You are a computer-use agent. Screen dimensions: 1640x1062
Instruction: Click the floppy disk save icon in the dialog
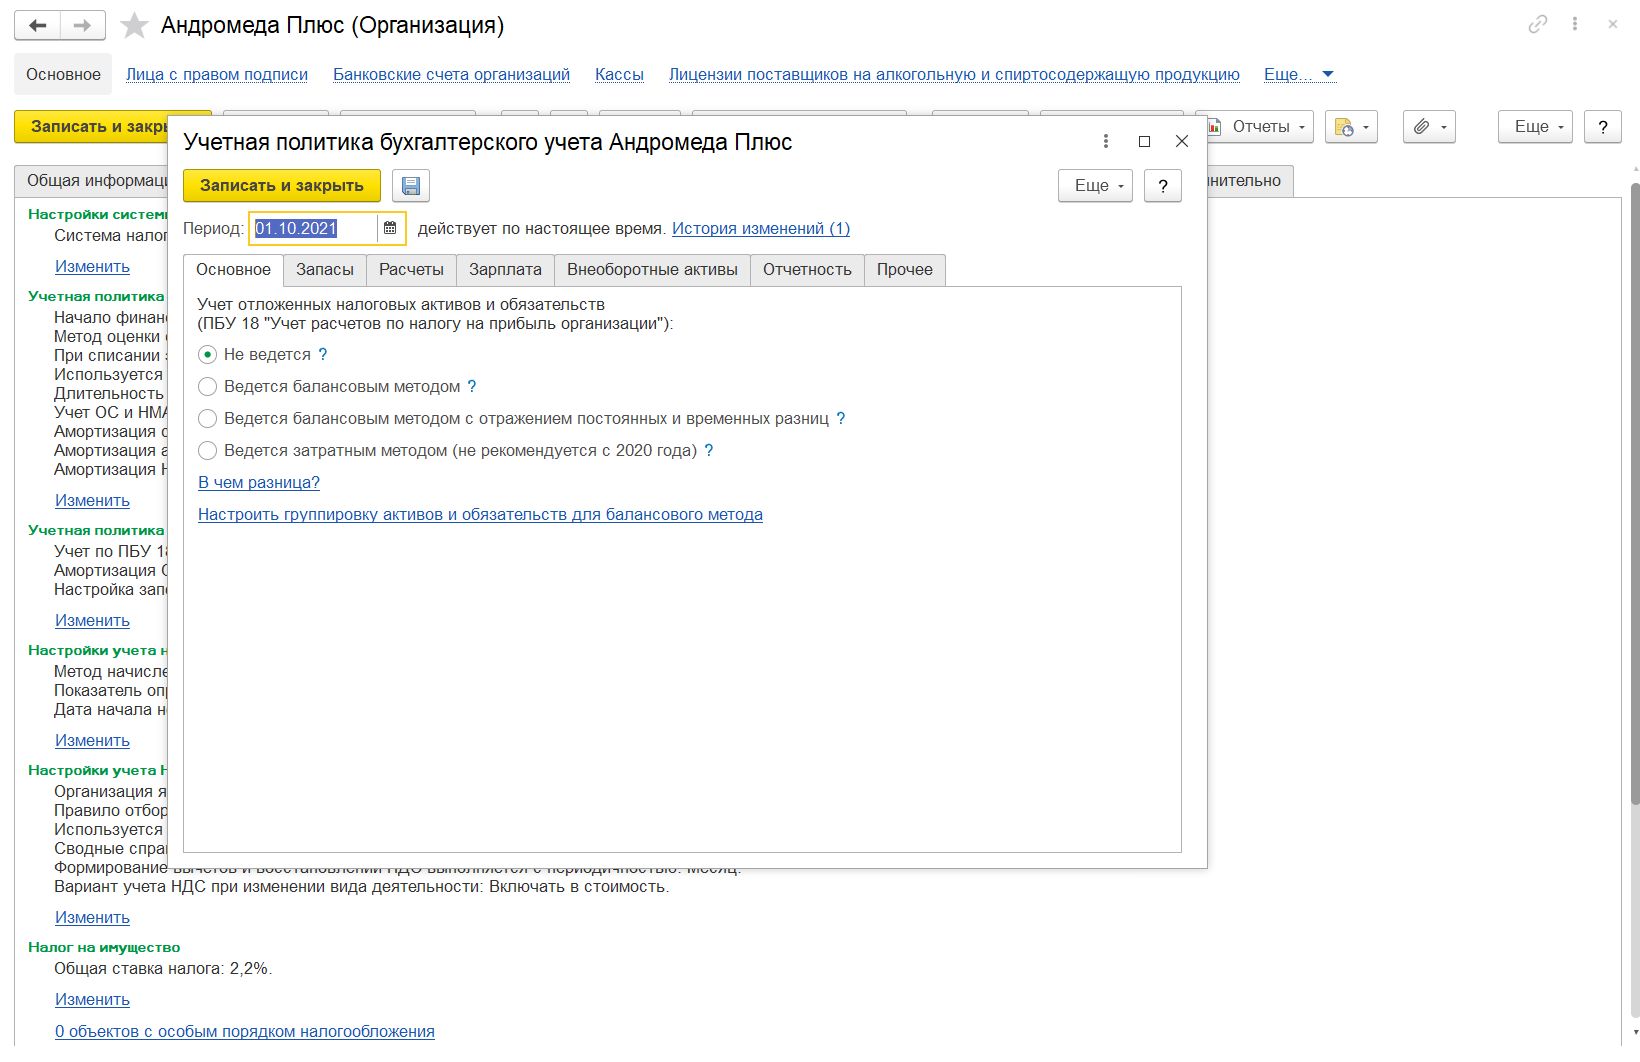(410, 186)
